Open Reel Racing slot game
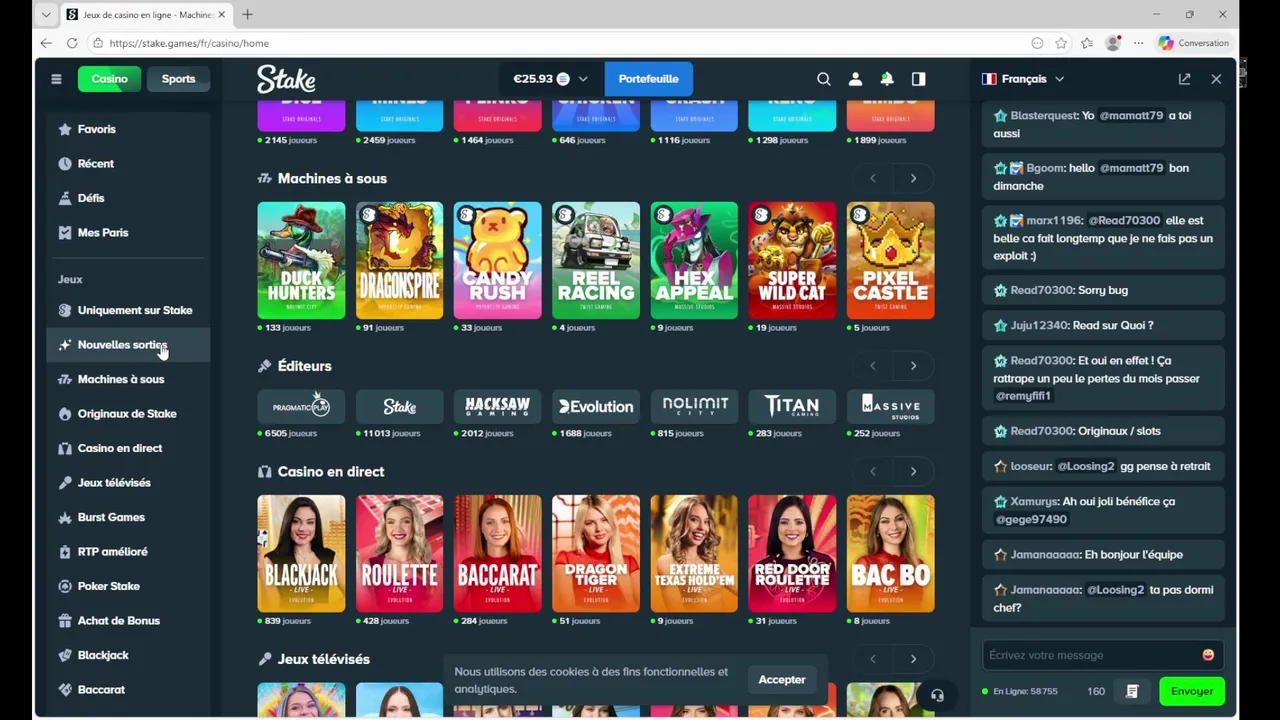The width and height of the screenshot is (1280, 720). tap(595, 261)
